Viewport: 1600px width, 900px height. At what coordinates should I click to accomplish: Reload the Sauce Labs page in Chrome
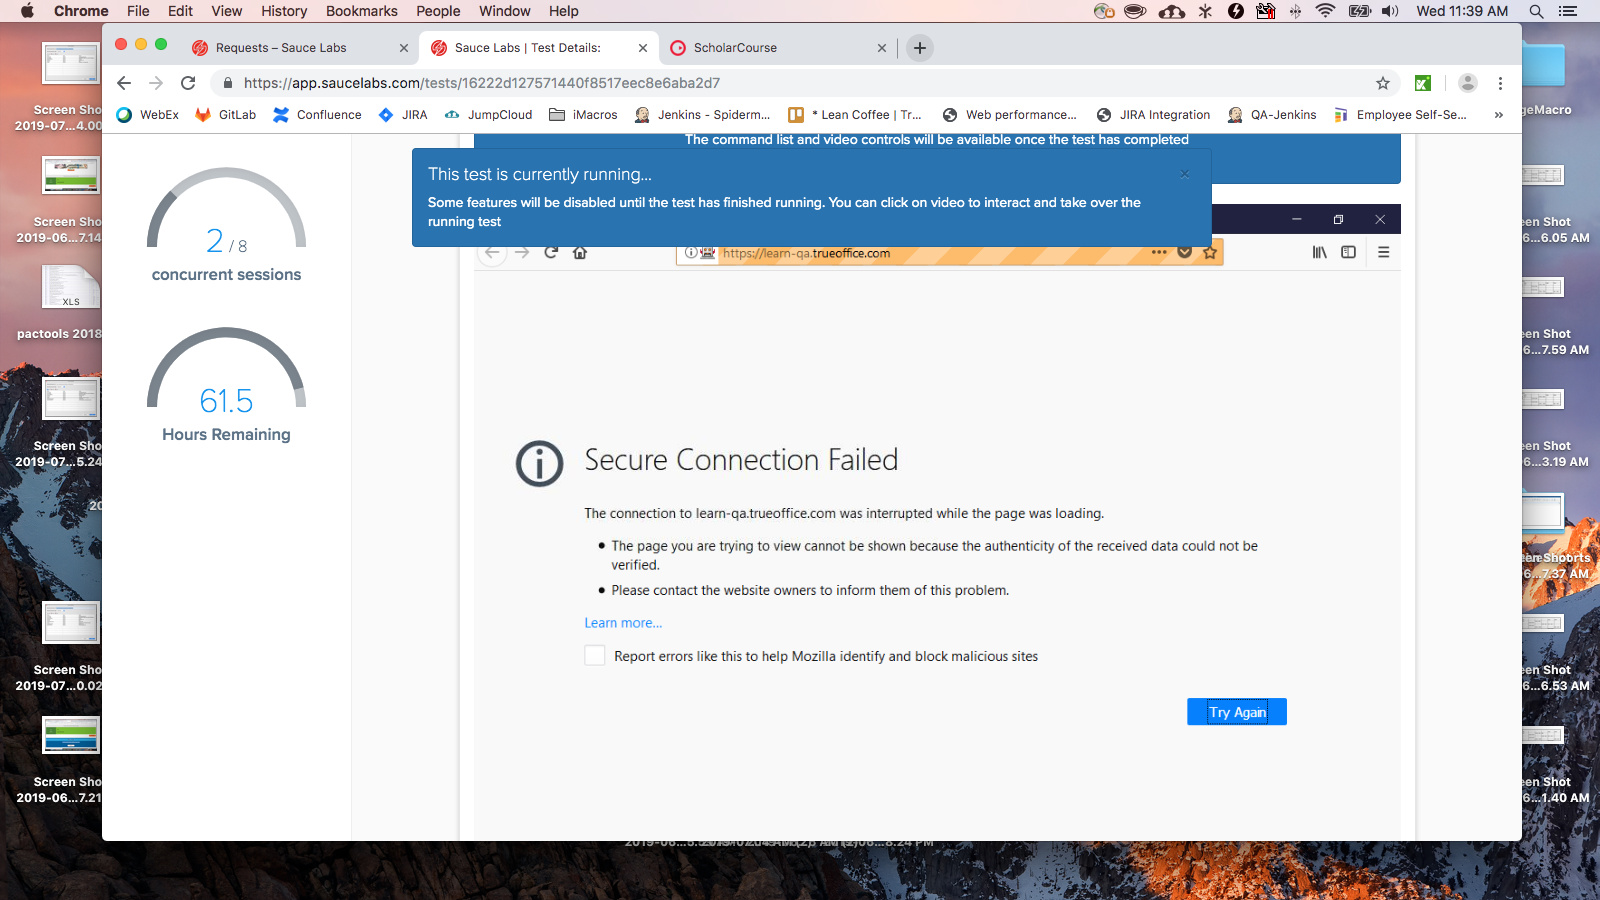[188, 83]
